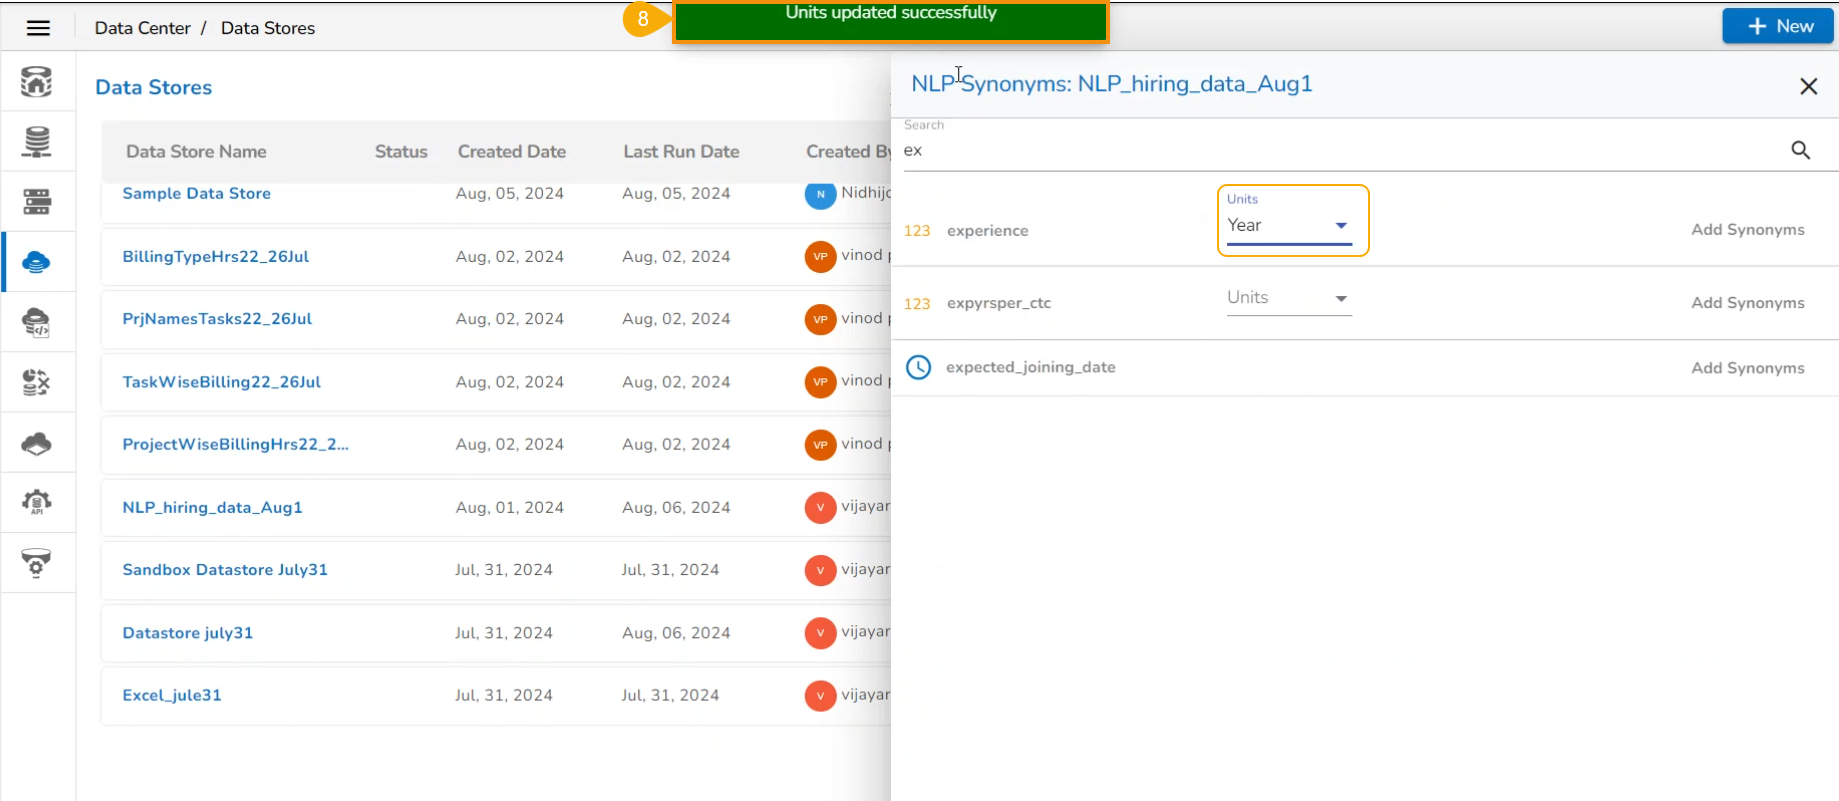
Task: Click the clock icon beside expected_joining_date
Action: (x=918, y=368)
